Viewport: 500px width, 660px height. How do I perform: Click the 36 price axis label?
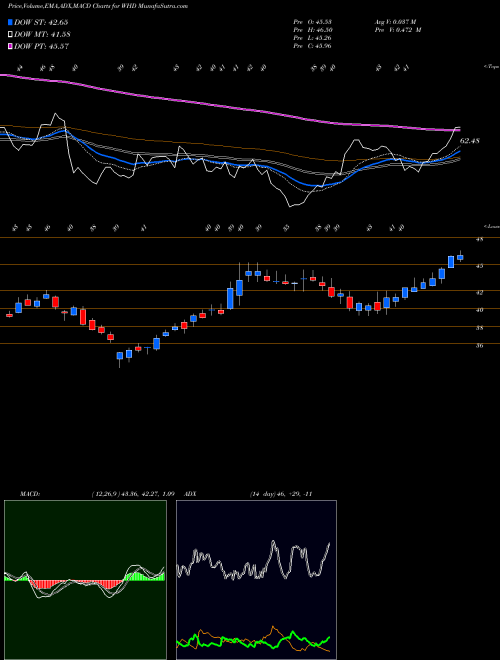coord(479,346)
